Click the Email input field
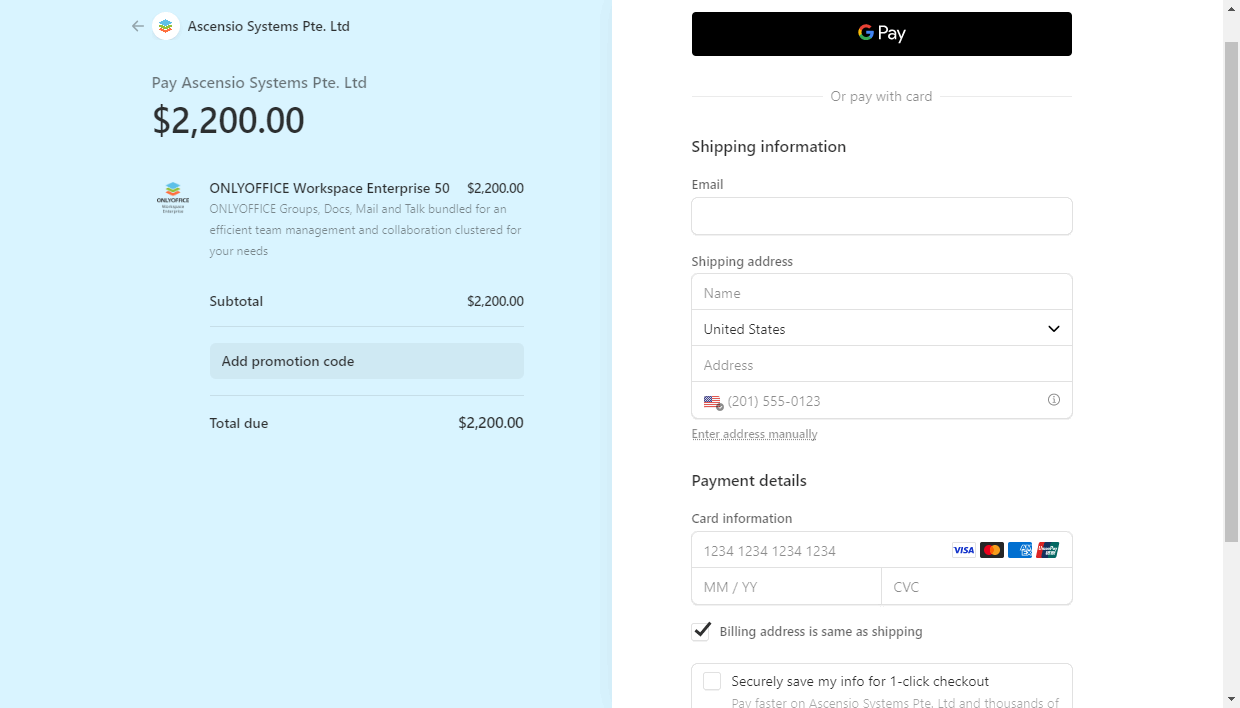The image size is (1240, 708). [881, 216]
